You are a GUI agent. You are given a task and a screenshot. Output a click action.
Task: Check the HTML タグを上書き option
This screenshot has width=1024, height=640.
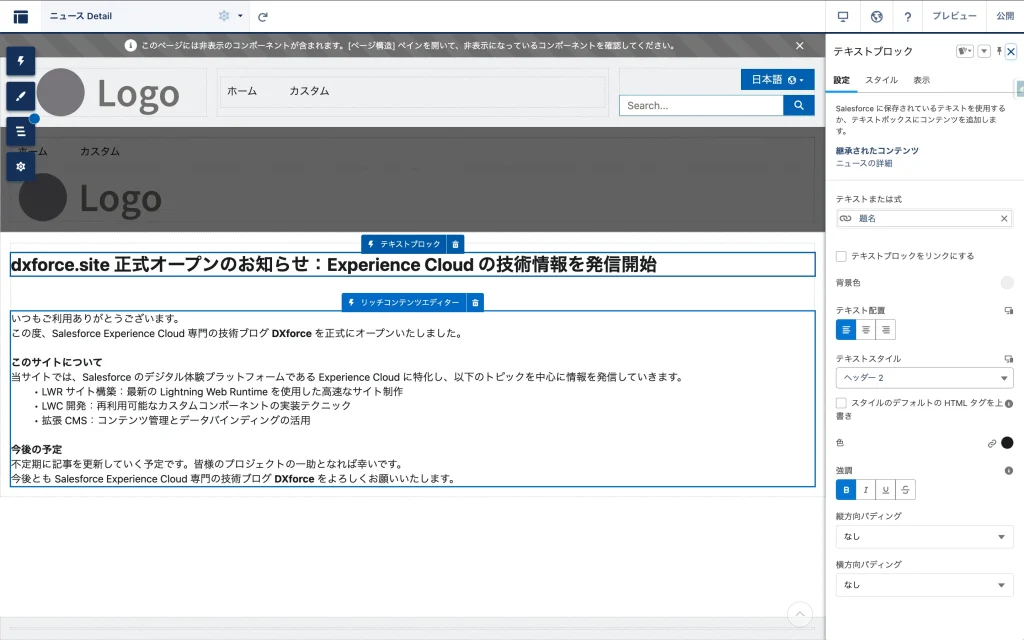pos(841,403)
